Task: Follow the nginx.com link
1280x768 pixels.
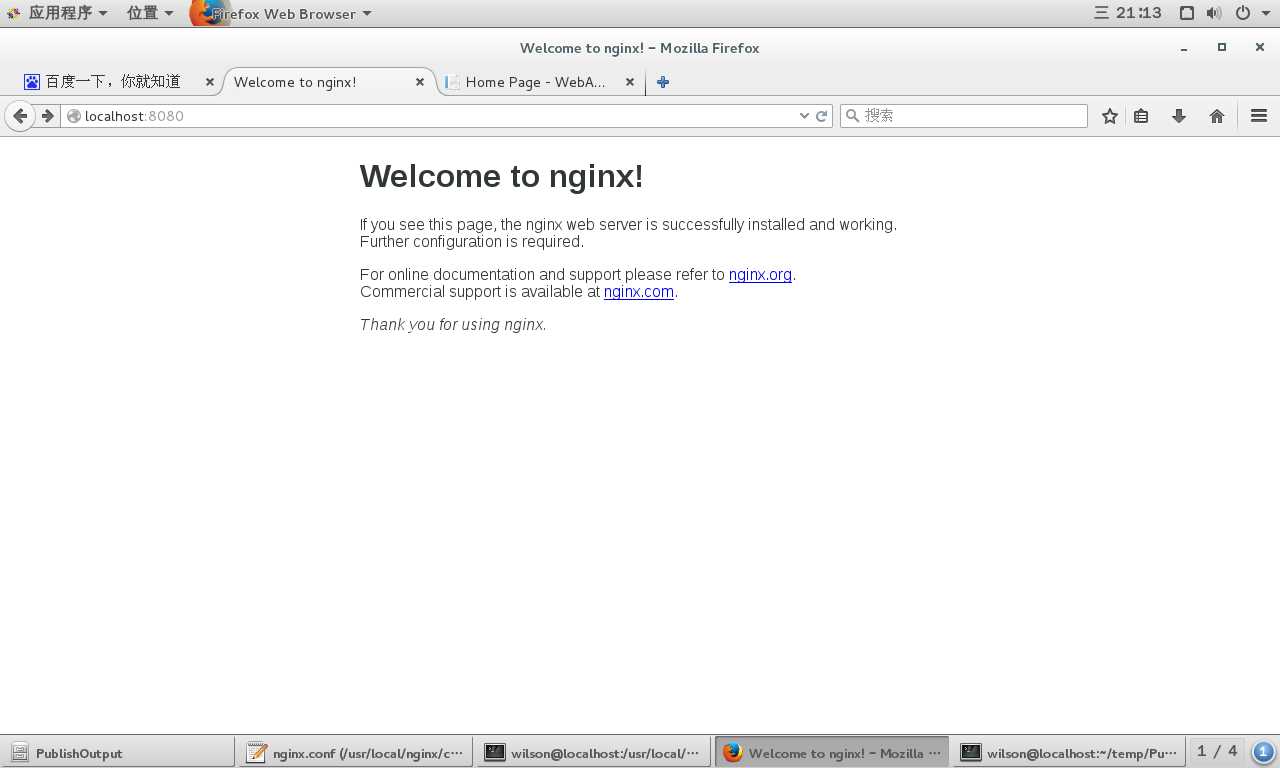Action: point(638,292)
